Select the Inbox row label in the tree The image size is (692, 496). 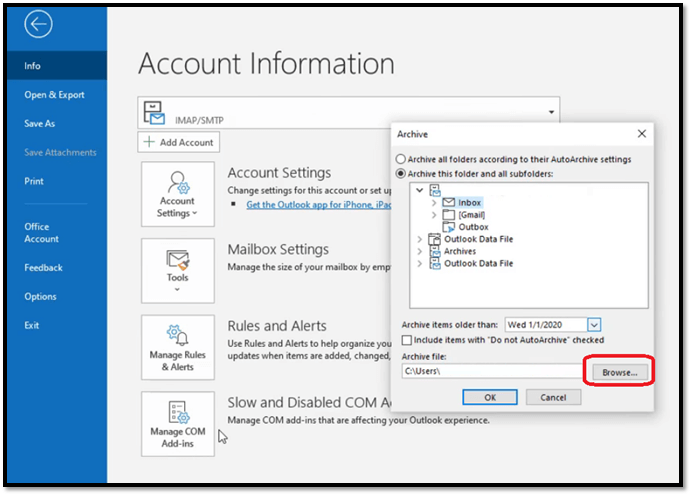pyautogui.click(x=469, y=203)
